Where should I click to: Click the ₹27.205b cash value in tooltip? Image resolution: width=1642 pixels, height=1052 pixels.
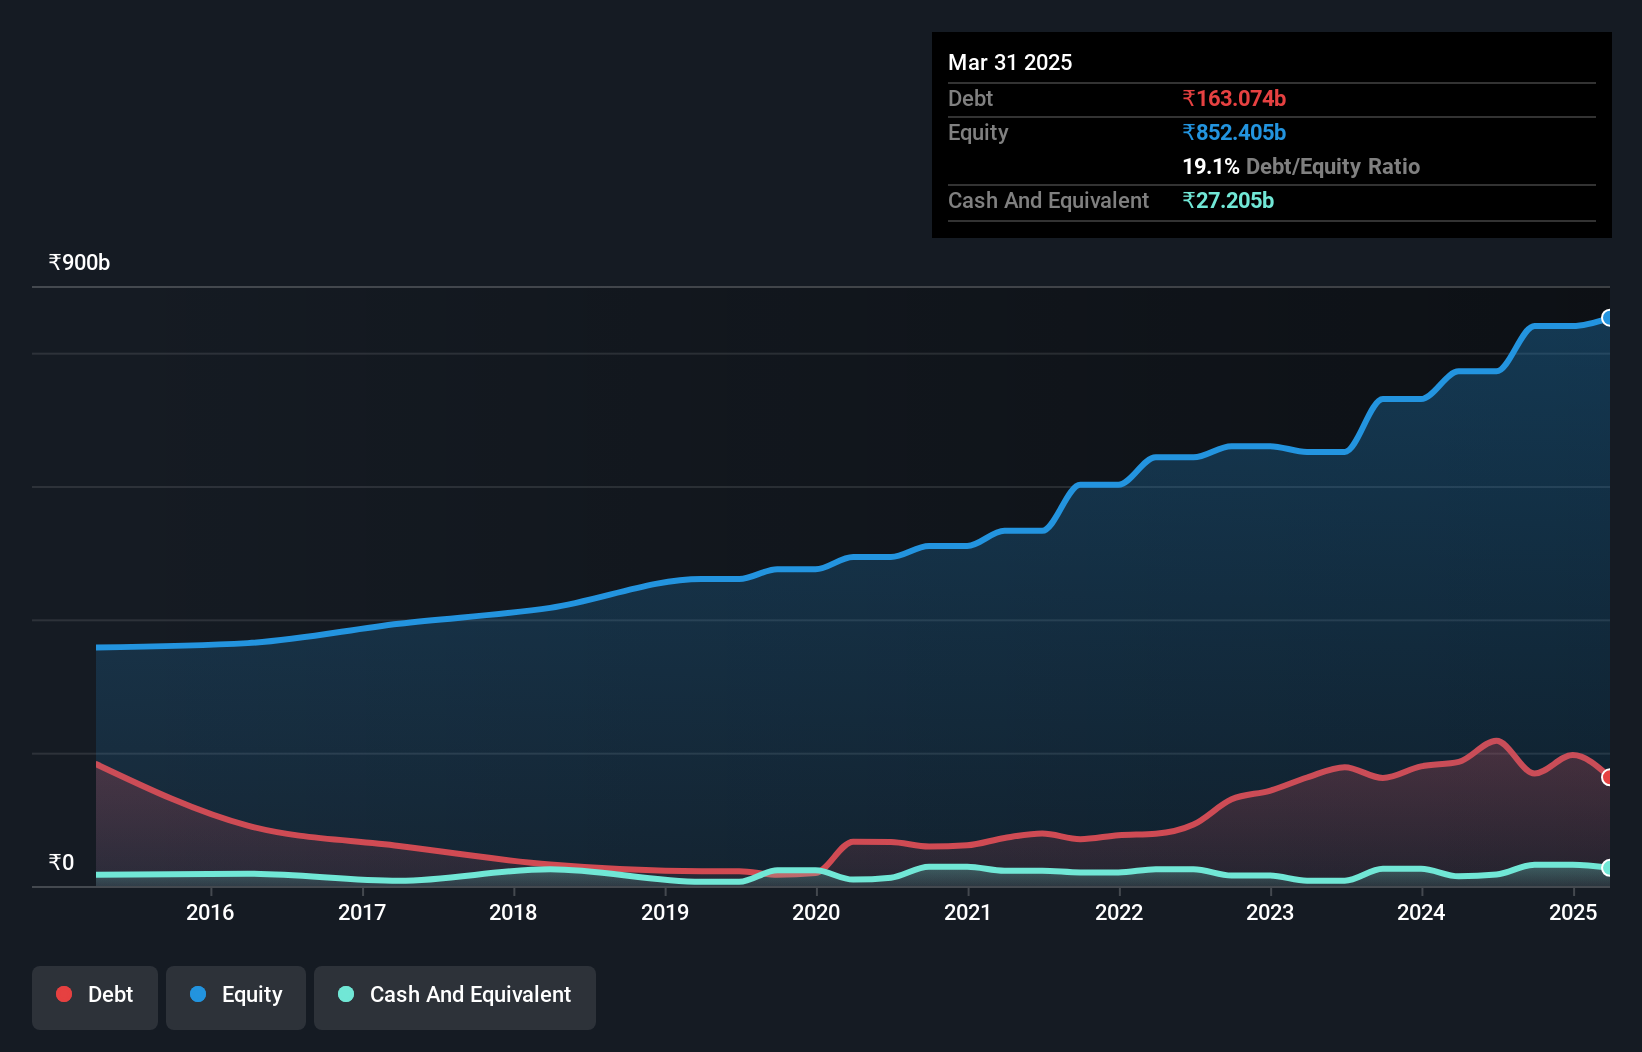pos(1228,200)
